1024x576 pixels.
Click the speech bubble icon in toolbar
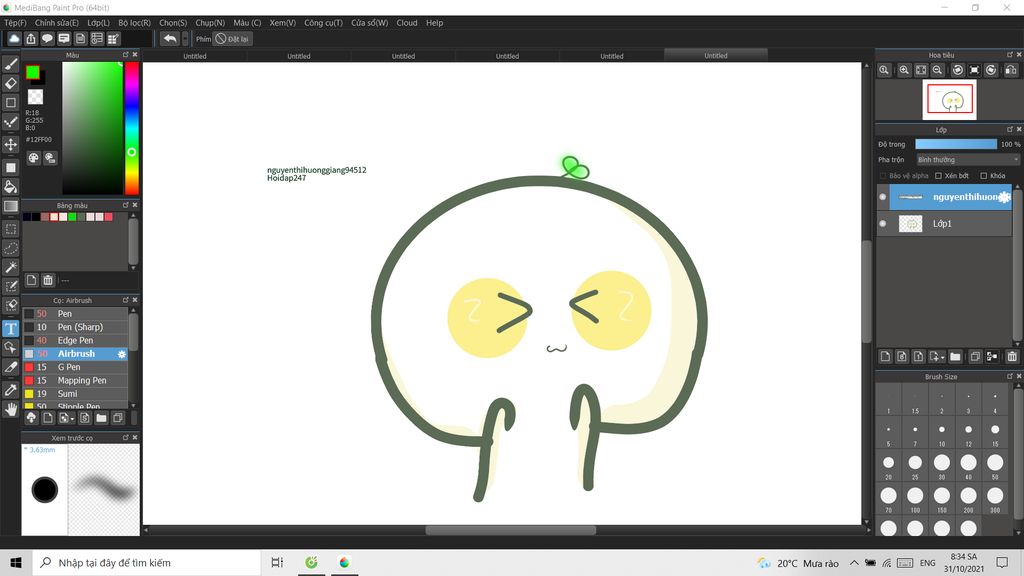47,39
